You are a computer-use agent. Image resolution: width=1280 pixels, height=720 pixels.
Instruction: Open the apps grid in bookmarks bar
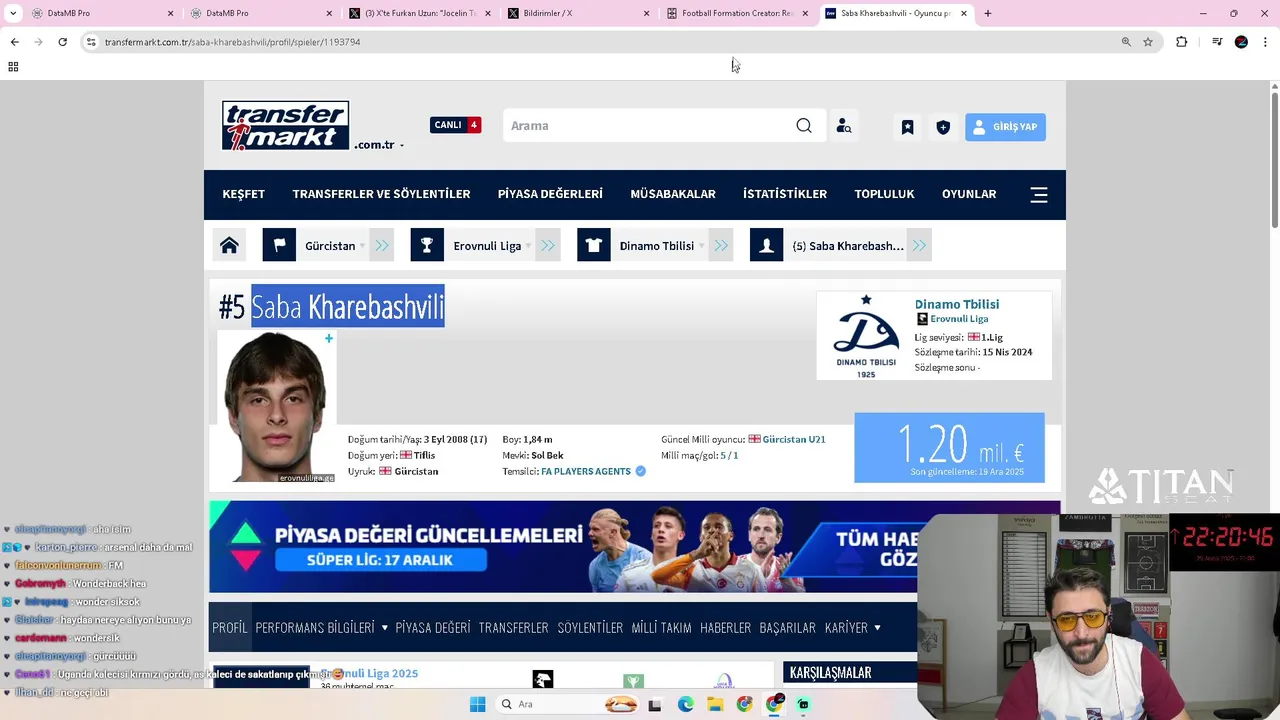13,67
